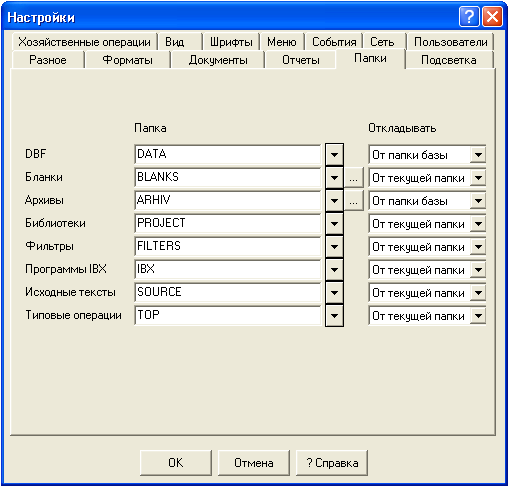Open help via Справка button
Viewport: 510px width, 487px height.
click(332, 463)
